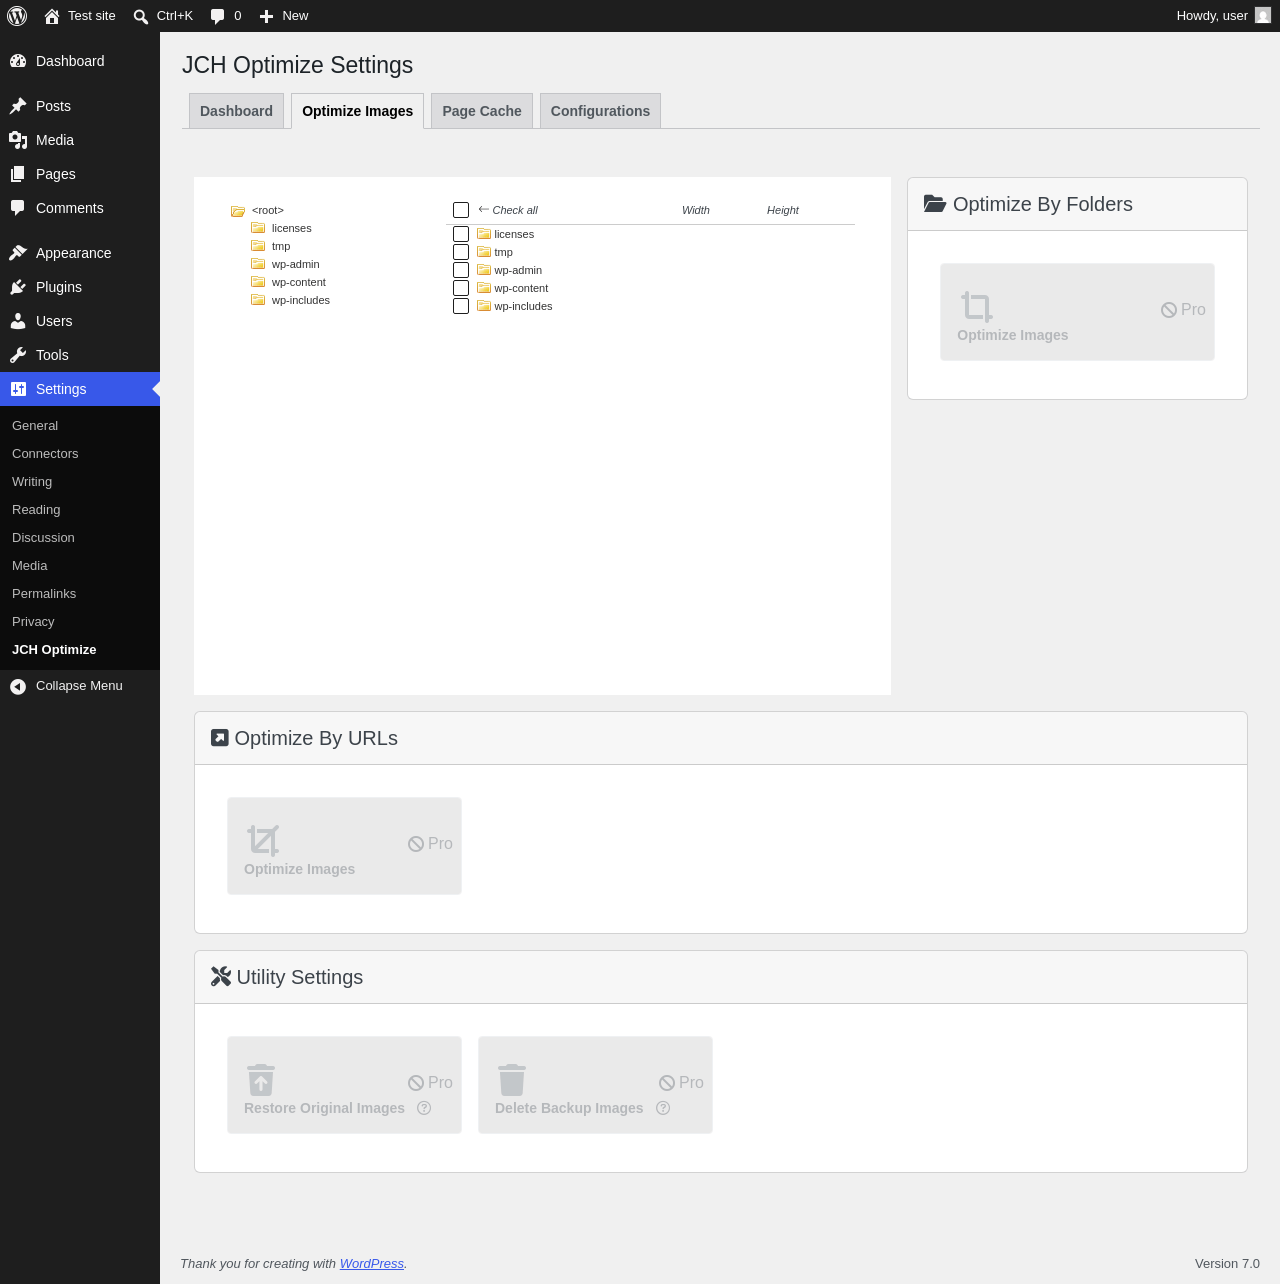Viewport: 1280px width, 1284px height.
Task: Open Reading settings submenu item
Action: (36, 510)
